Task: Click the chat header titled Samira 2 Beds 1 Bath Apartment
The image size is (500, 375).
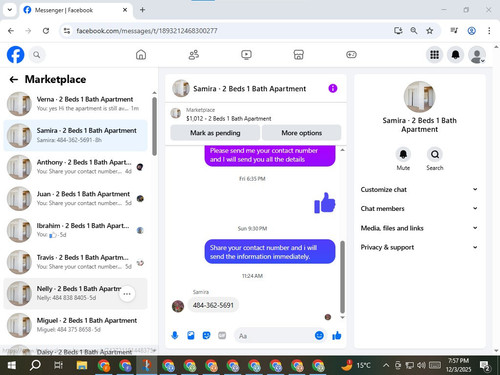Action: click(249, 89)
